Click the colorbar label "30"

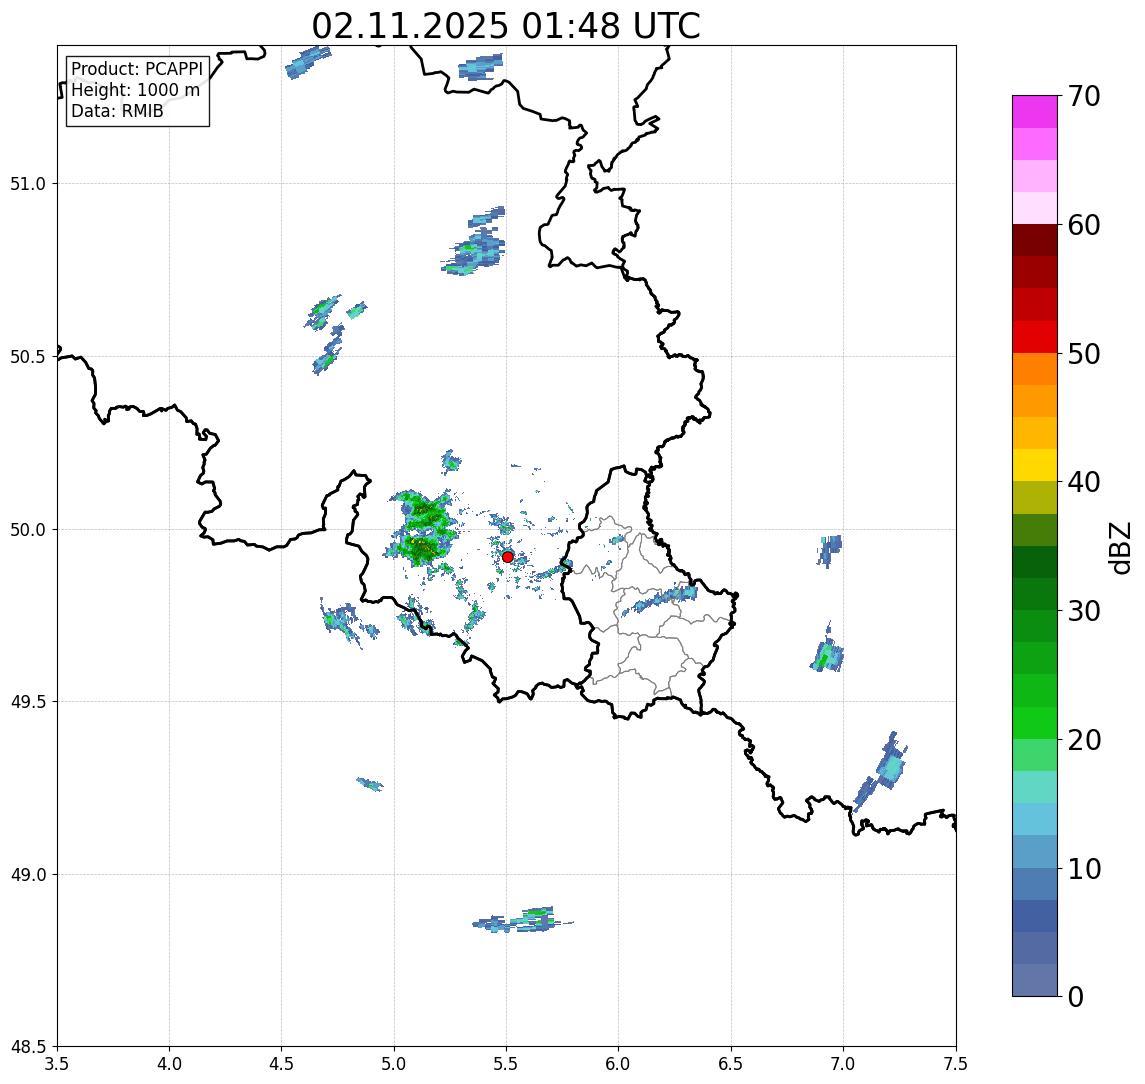(1084, 611)
